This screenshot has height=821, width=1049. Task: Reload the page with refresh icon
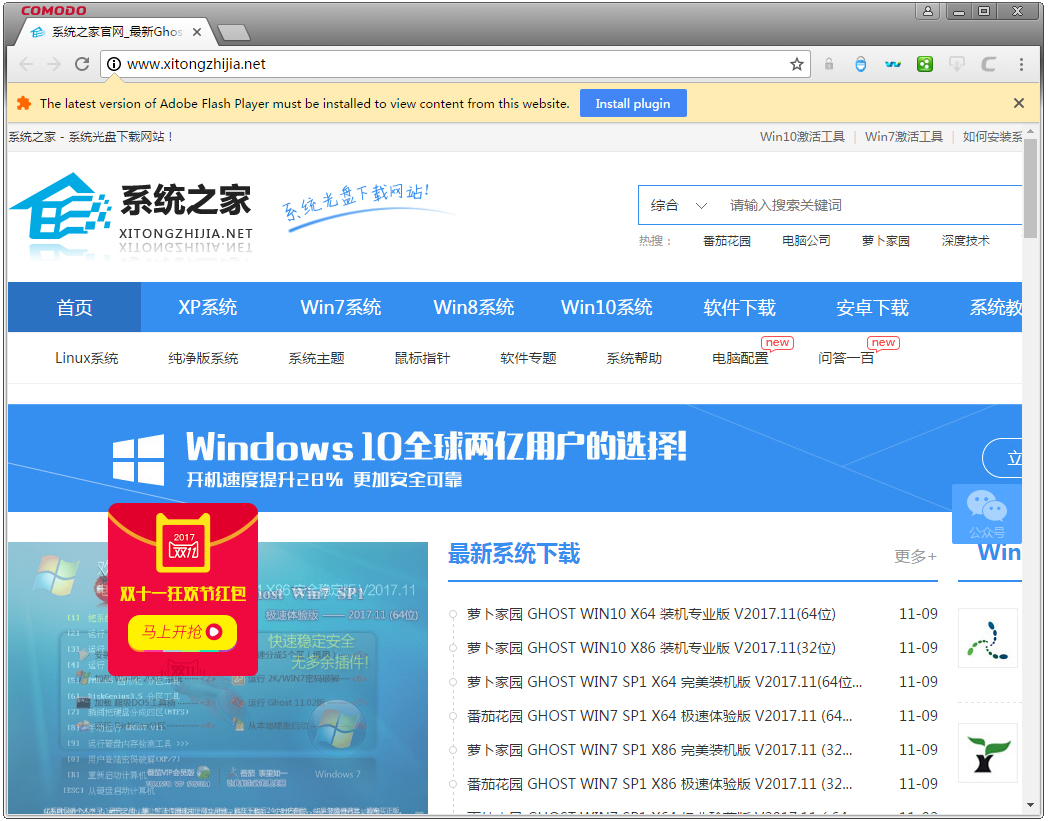click(x=82, y=64)
